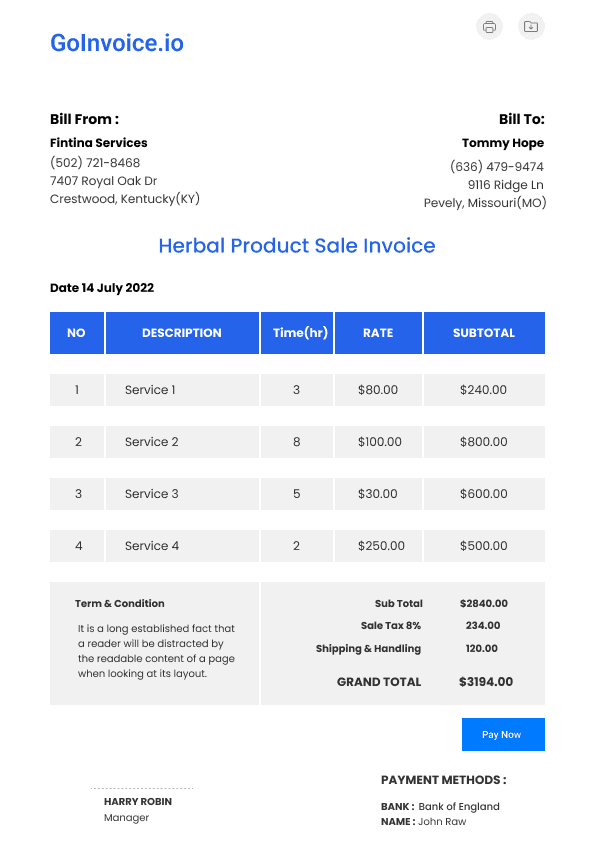Select the Date 14 July 2022 text
Screen dimensions: 595x842
[x=102, y=288]
